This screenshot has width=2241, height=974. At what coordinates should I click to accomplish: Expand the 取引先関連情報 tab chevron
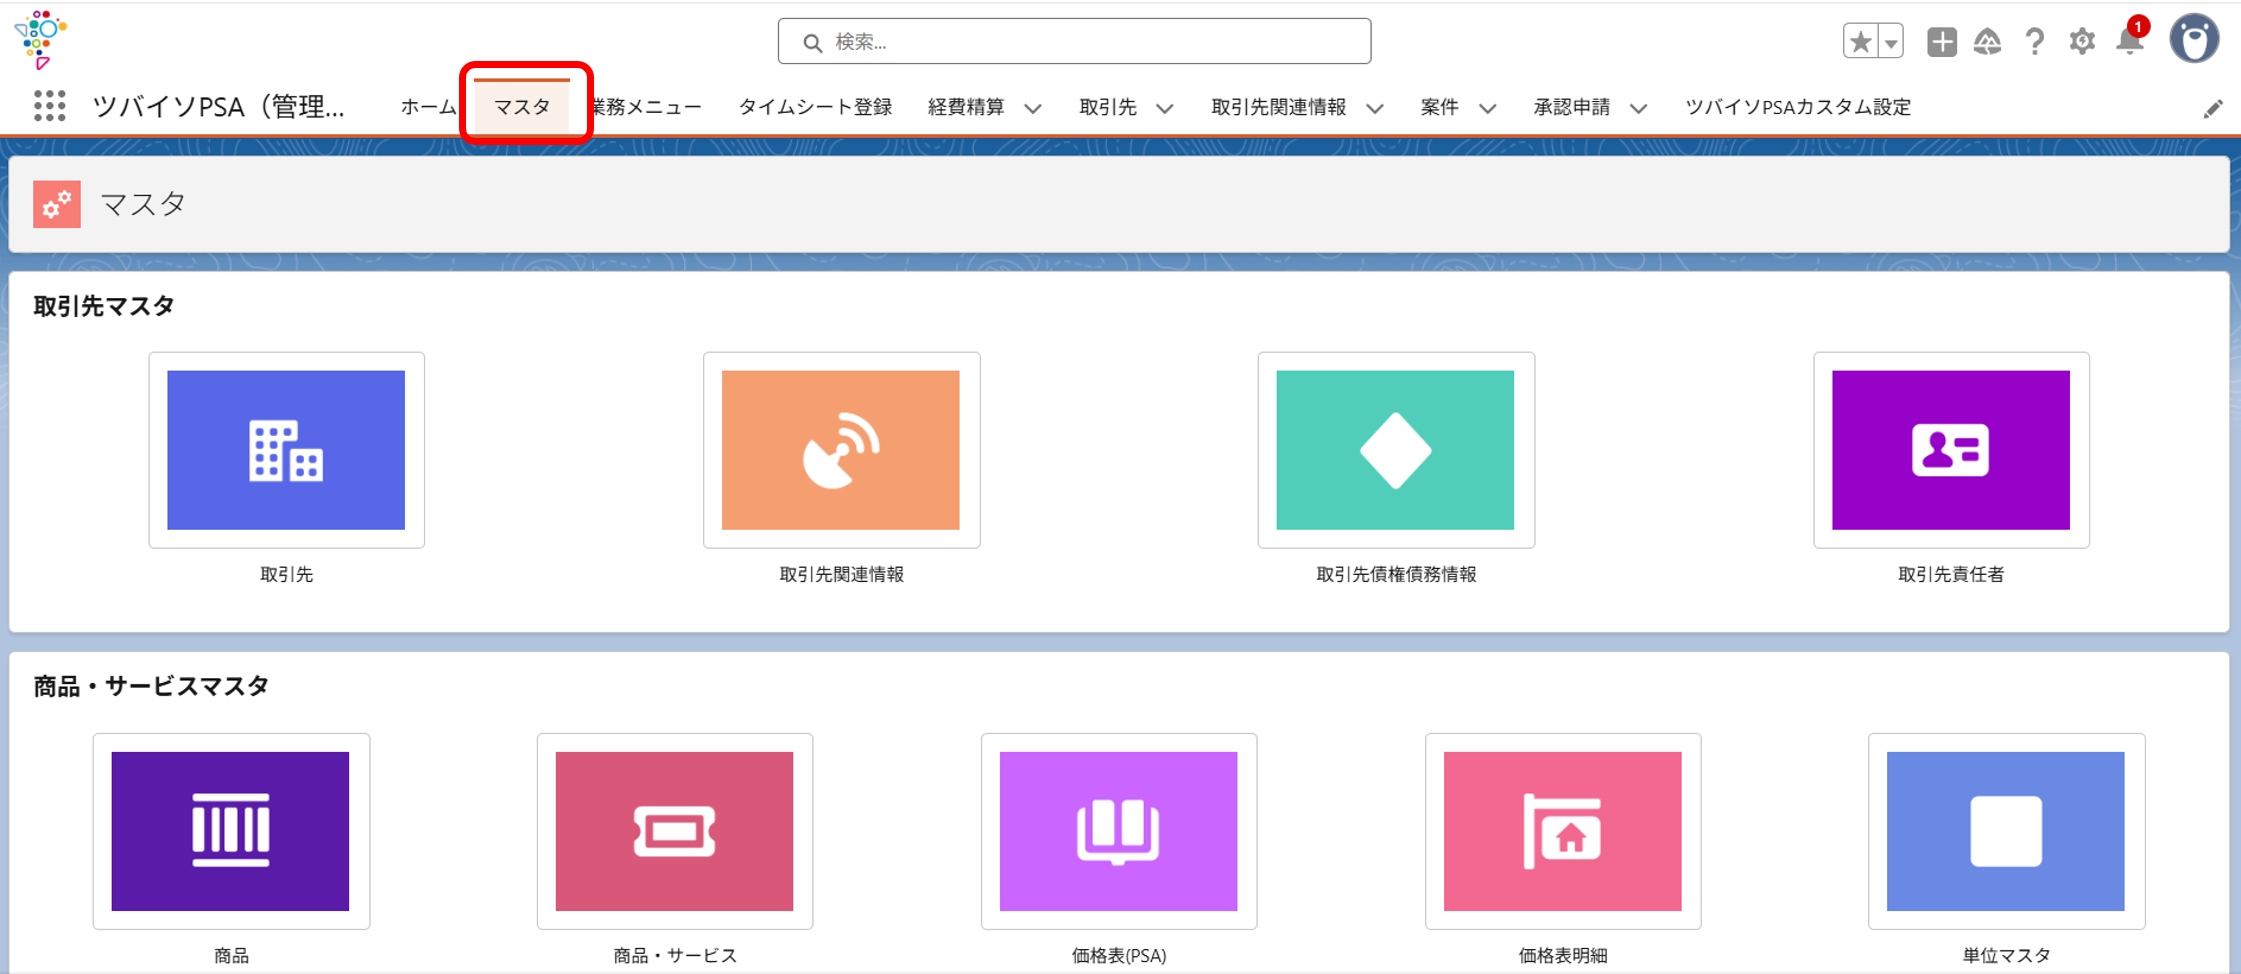click(x=1375, y=108)
